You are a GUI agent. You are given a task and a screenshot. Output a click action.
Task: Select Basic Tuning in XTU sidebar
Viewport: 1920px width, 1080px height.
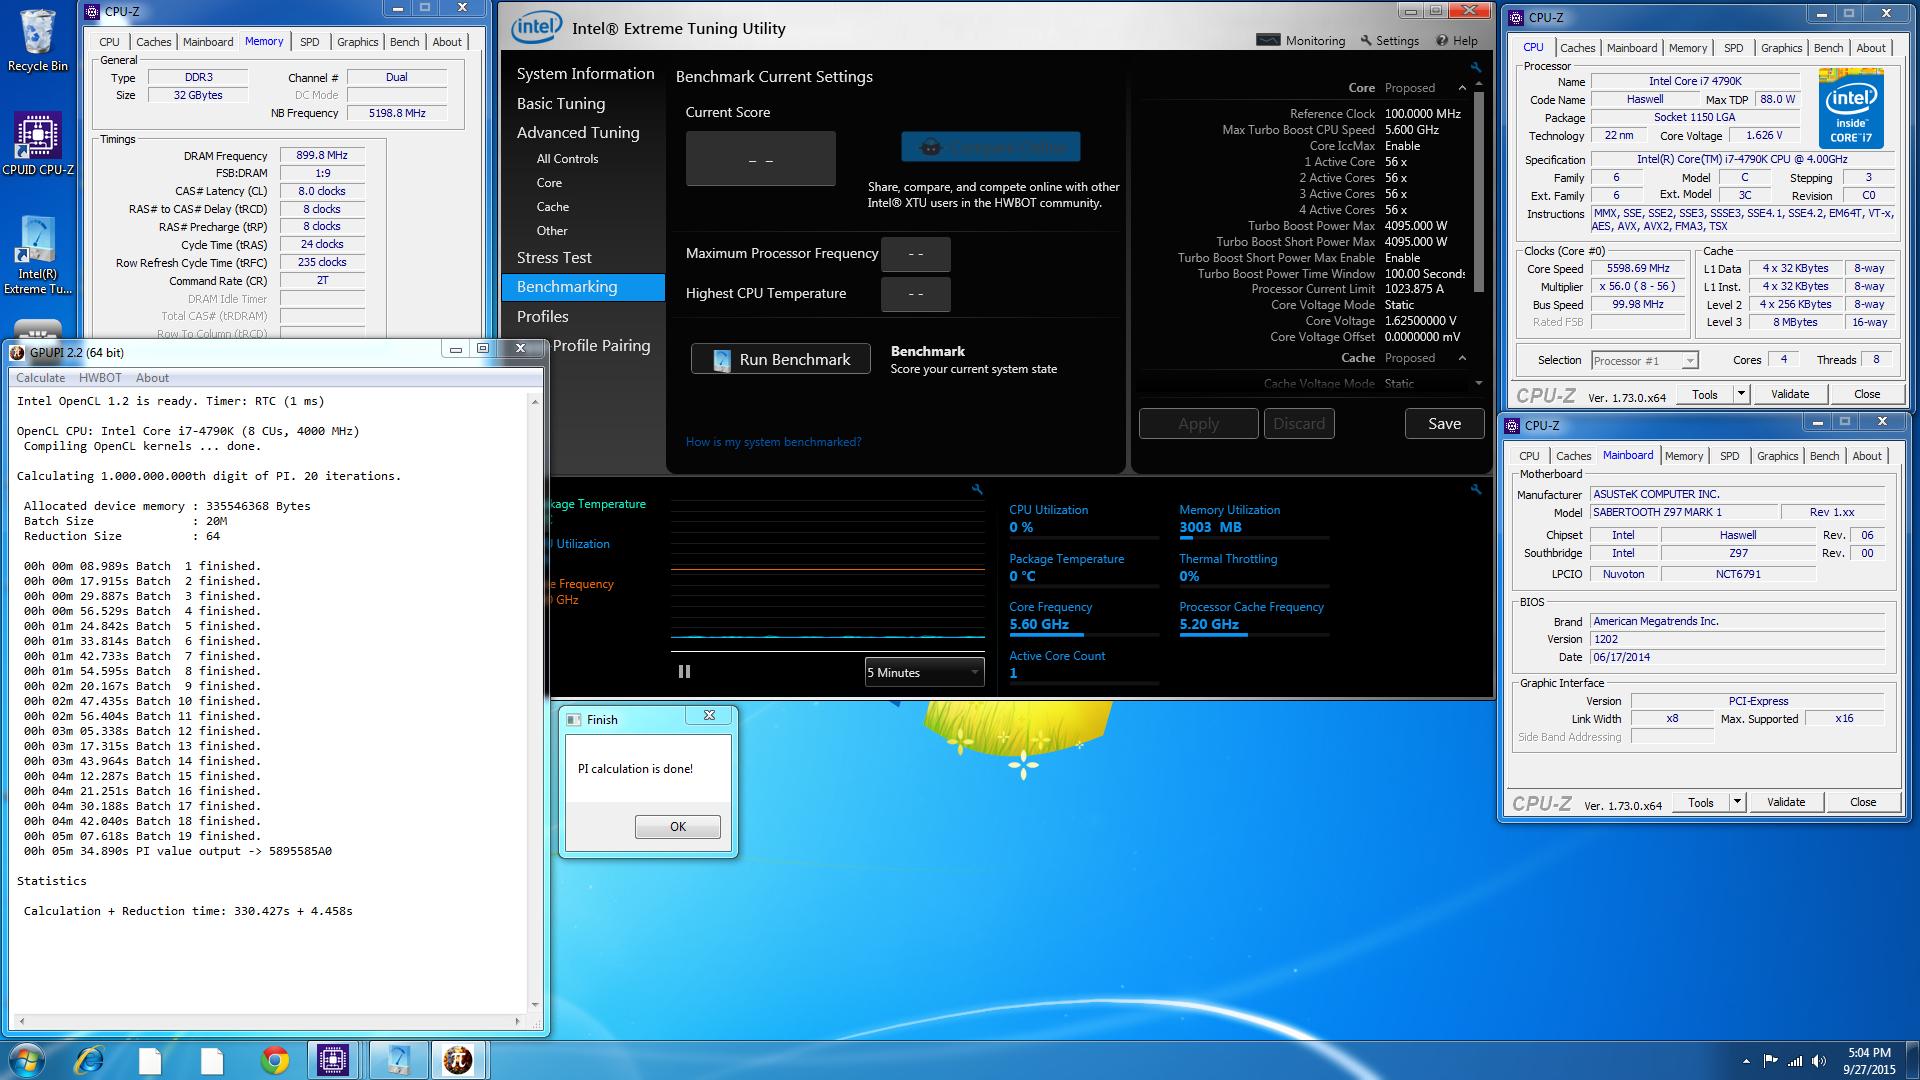click(x=561, y=104)
